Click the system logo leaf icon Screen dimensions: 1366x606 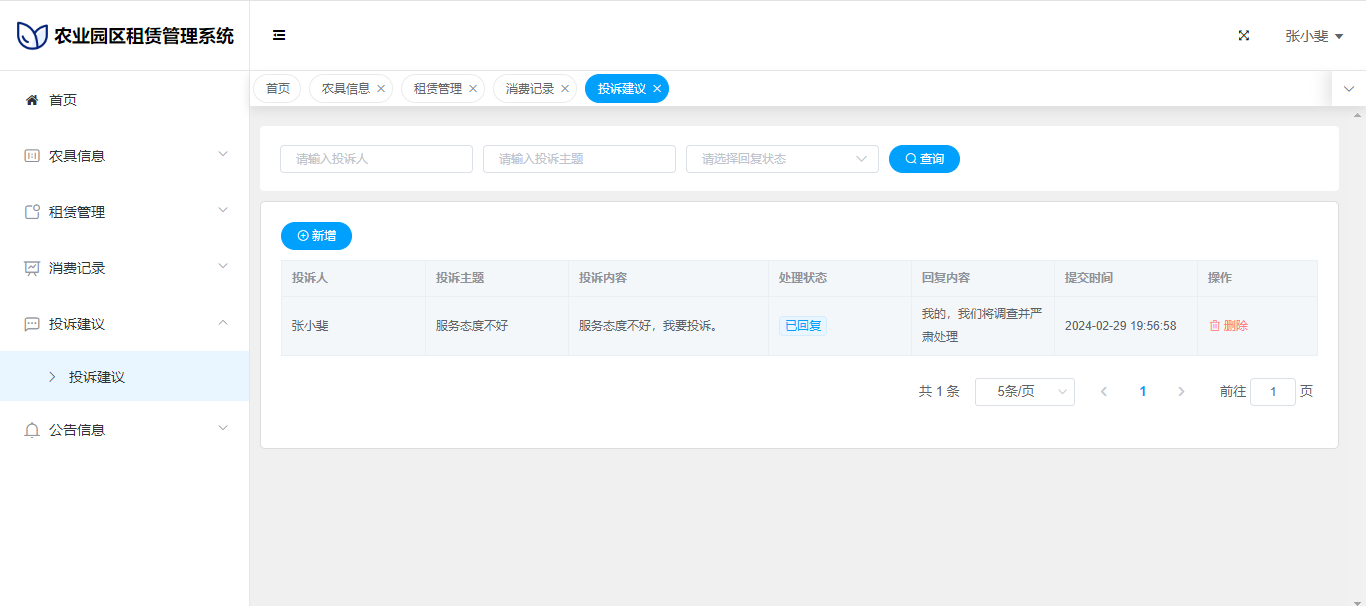click(x=32, y=36)
